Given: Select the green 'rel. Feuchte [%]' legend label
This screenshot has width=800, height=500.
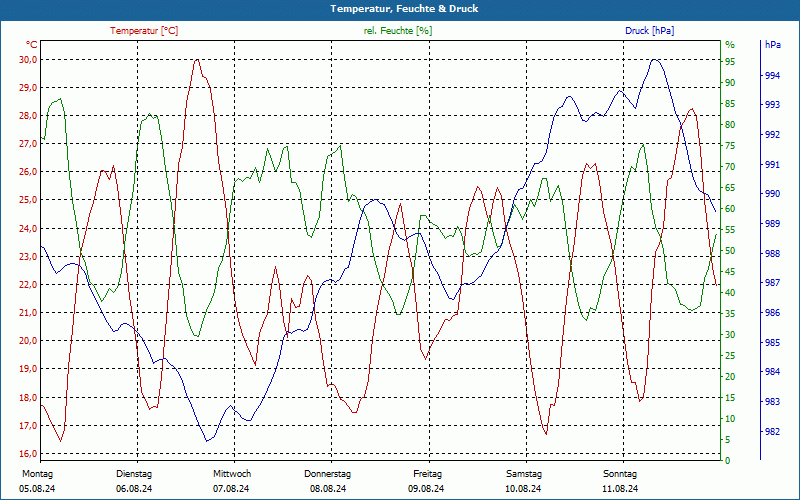Looking at the screenshot, I should pos(398,31).
